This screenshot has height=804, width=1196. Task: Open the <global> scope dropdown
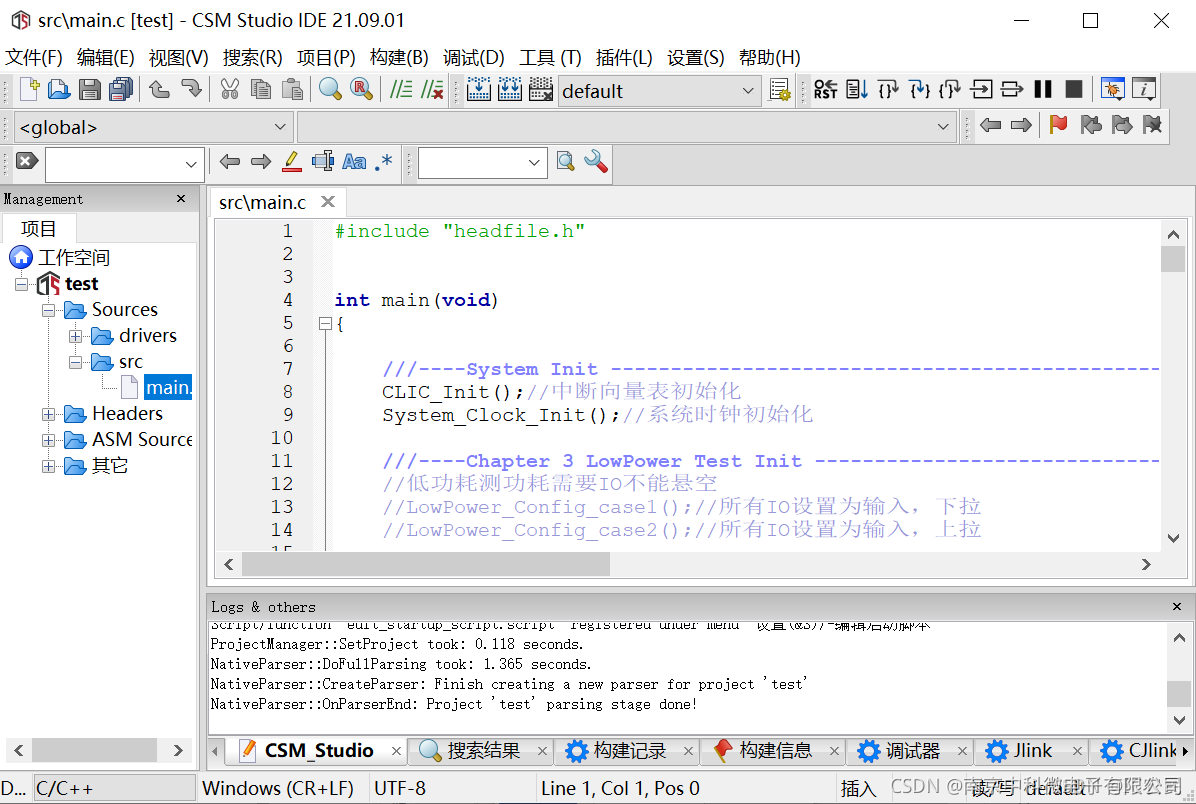click(281, 127)
